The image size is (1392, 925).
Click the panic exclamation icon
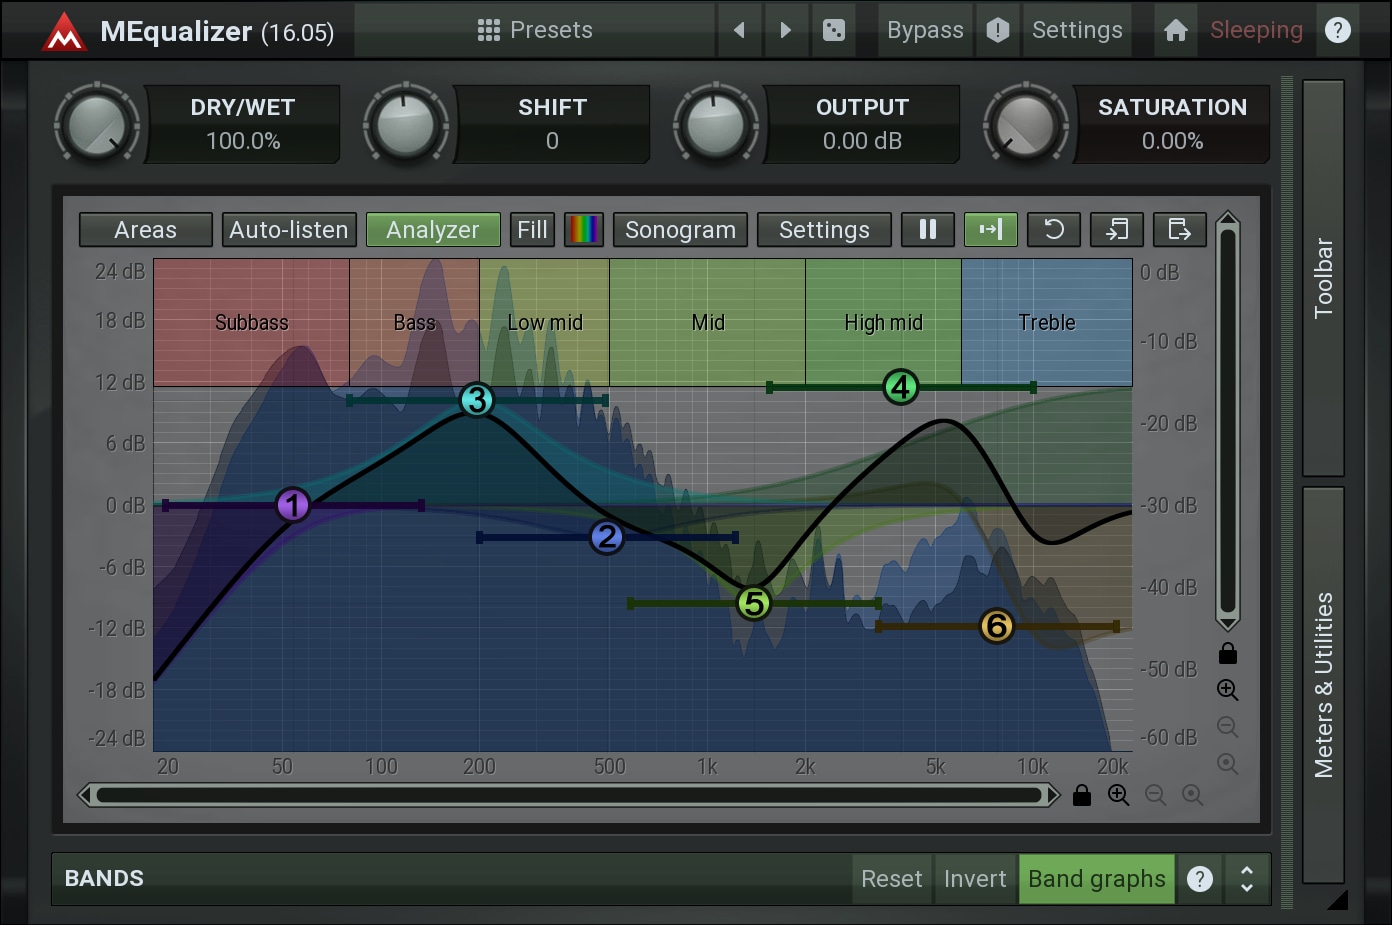998,30
